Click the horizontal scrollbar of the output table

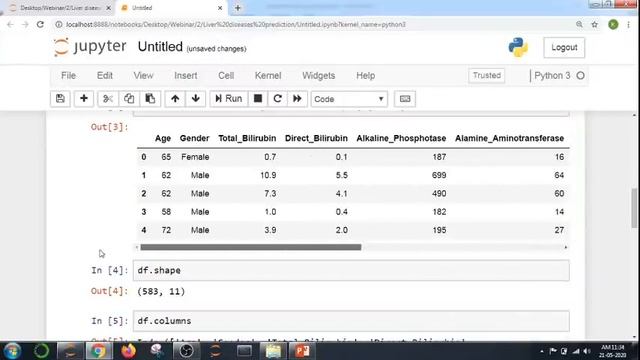[x=251, y=247]
